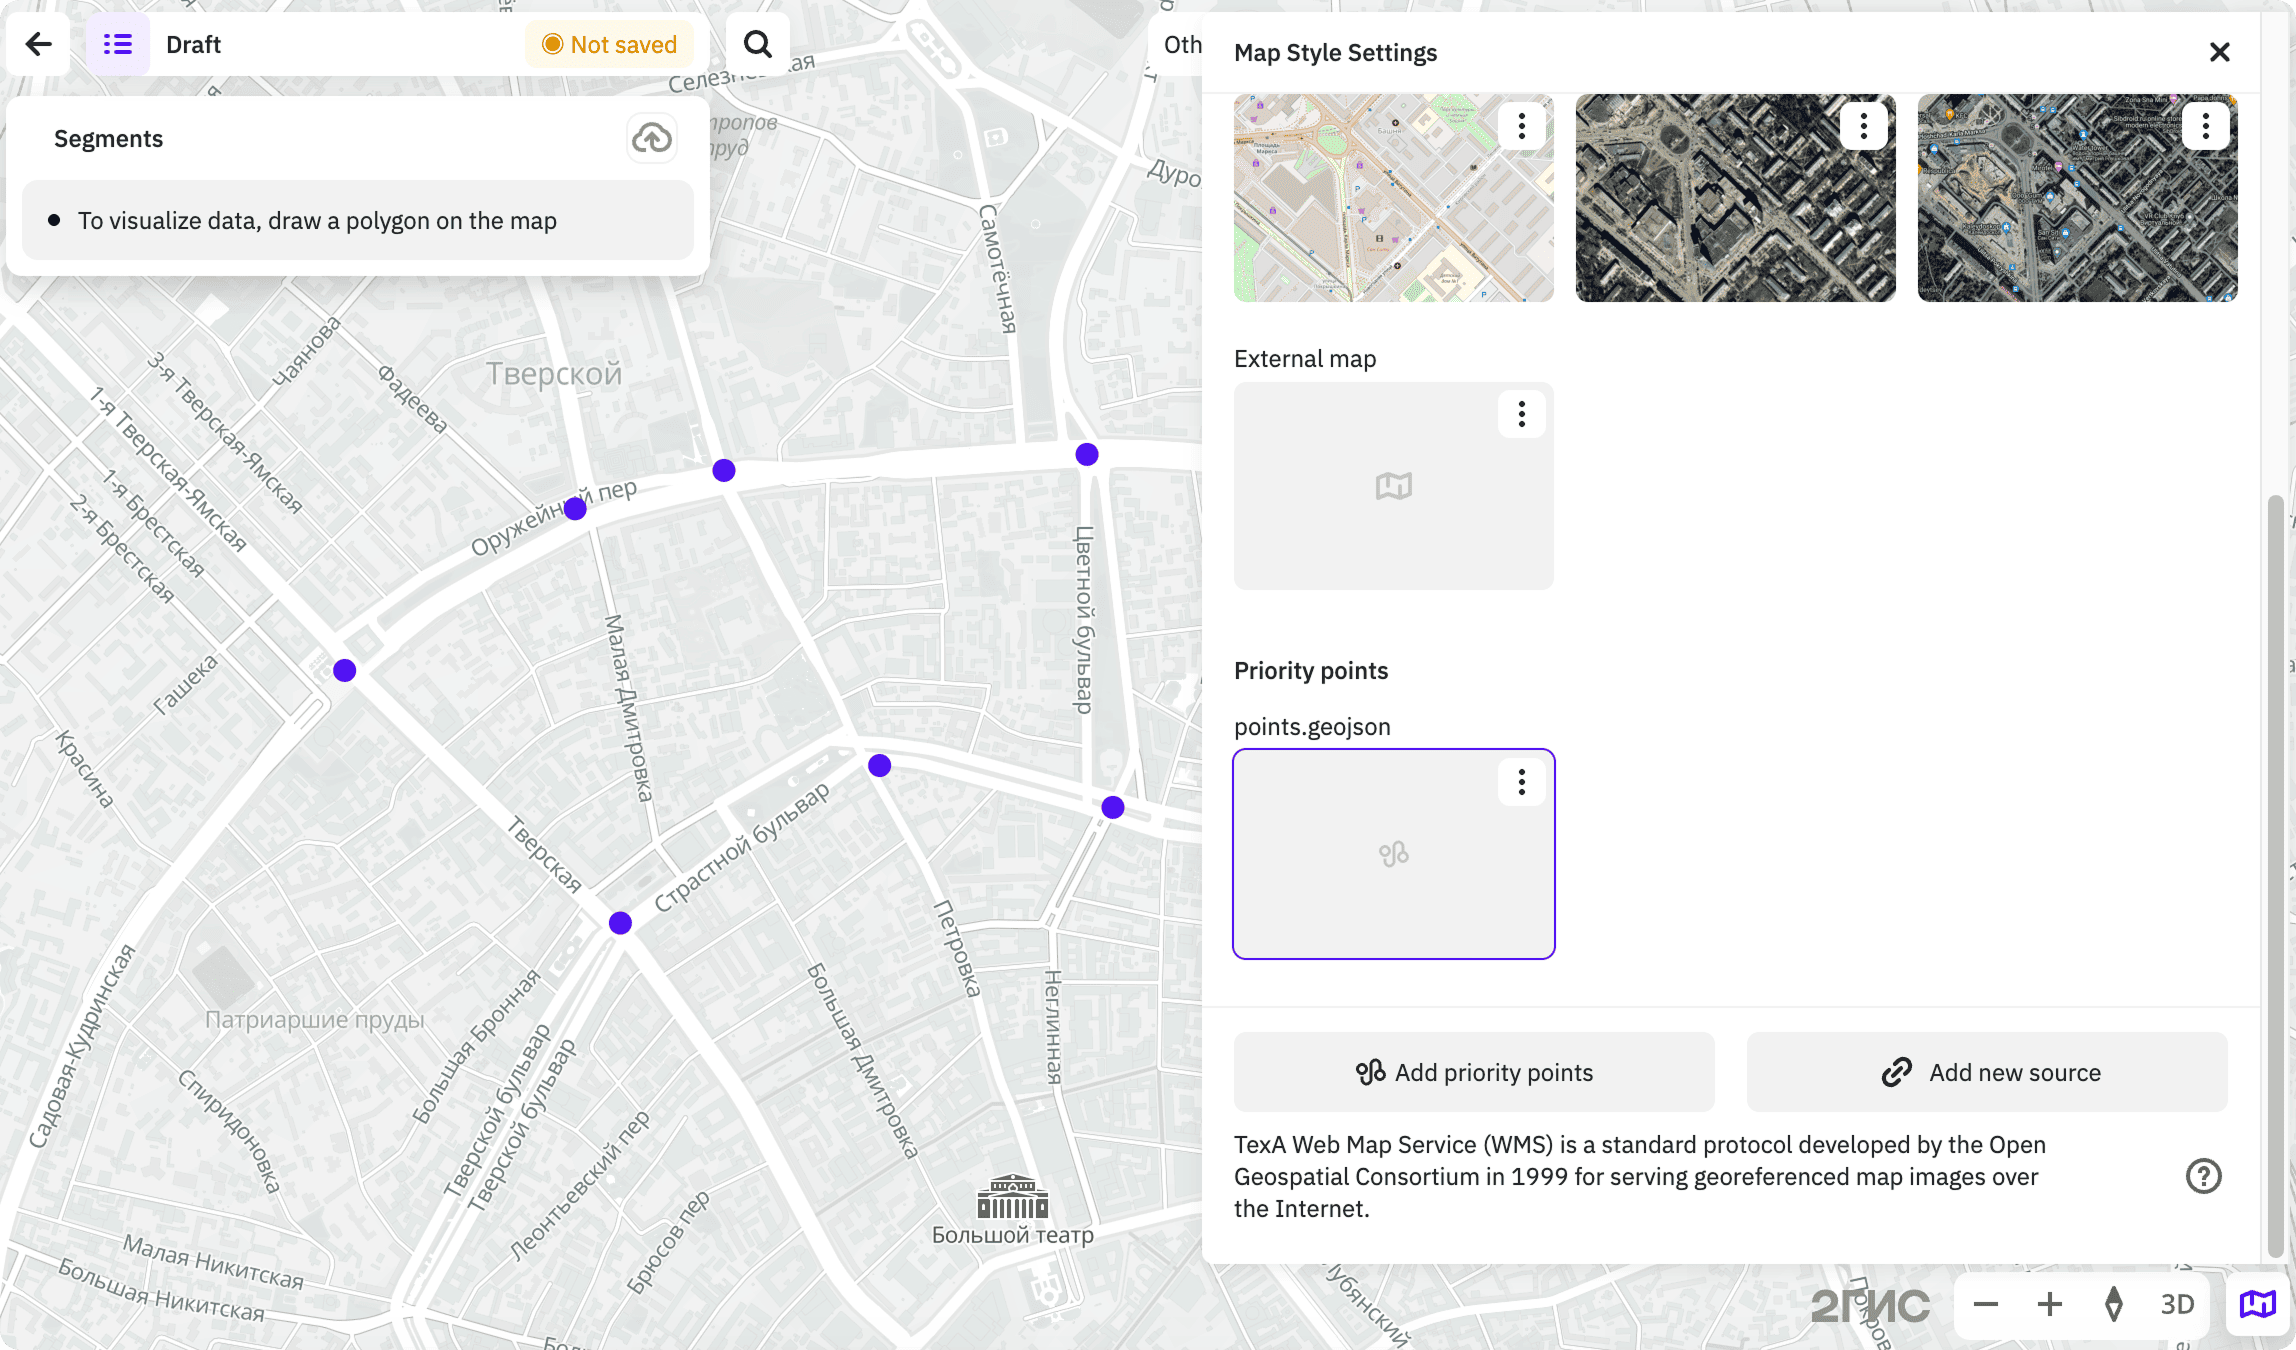Select the points.geojson priority points card
Viewport: 2296px width, 1350px height.
tap(1393, 854)
